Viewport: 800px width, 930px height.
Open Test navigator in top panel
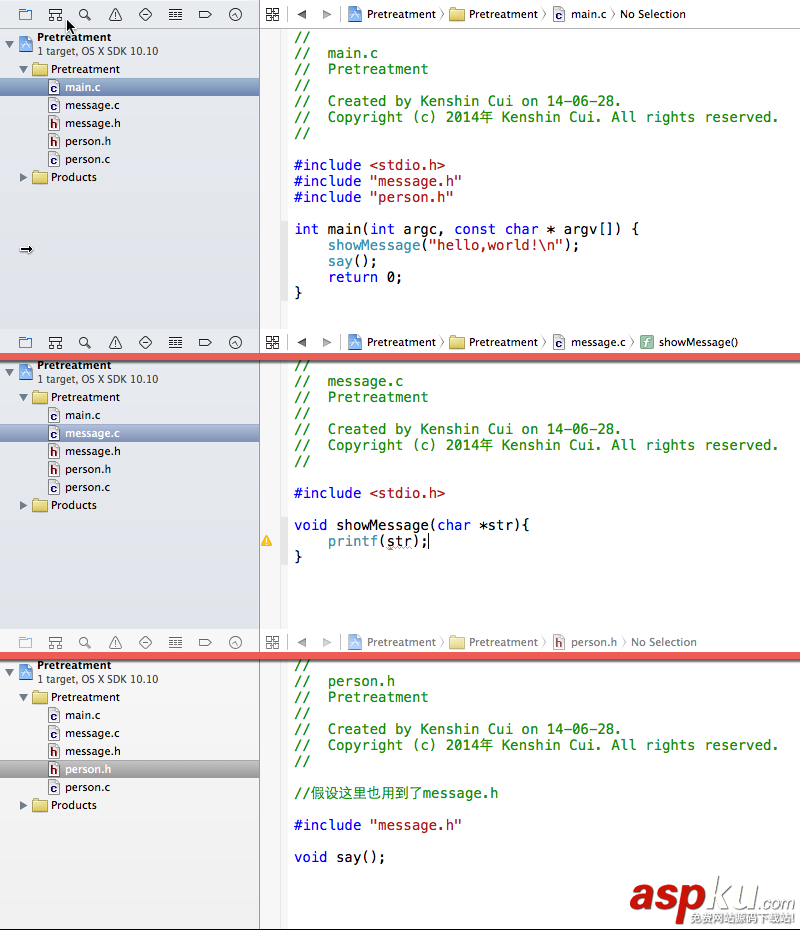coord(145,14)
